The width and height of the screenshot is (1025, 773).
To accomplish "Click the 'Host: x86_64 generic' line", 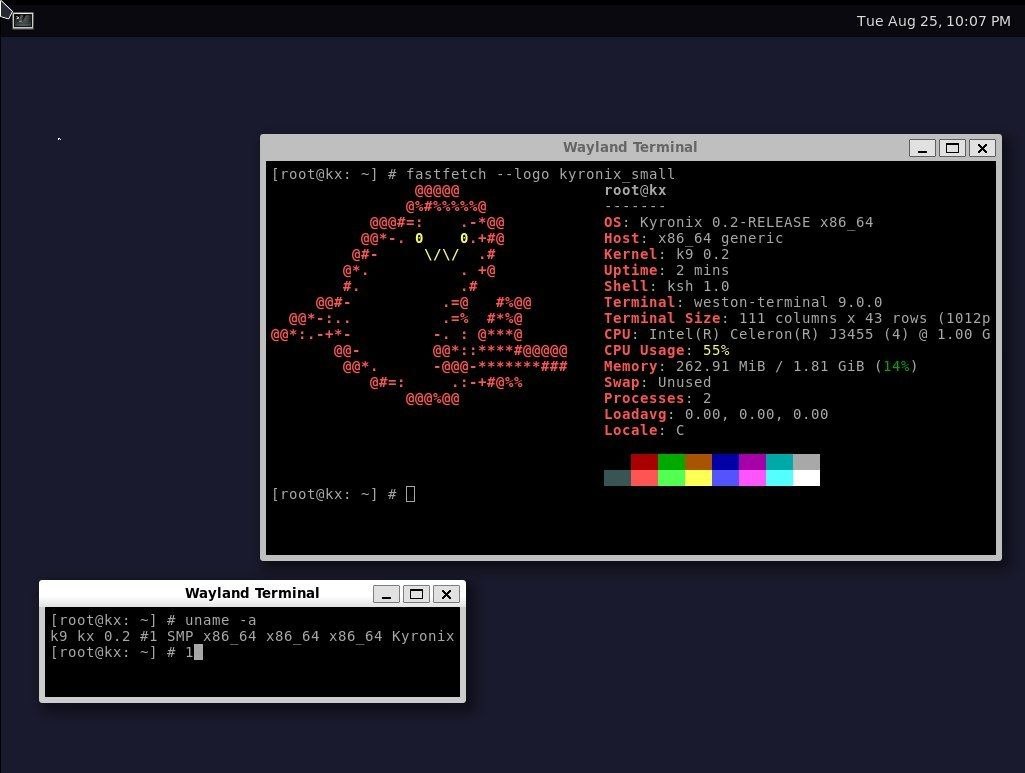I will (x=694, y=238).
